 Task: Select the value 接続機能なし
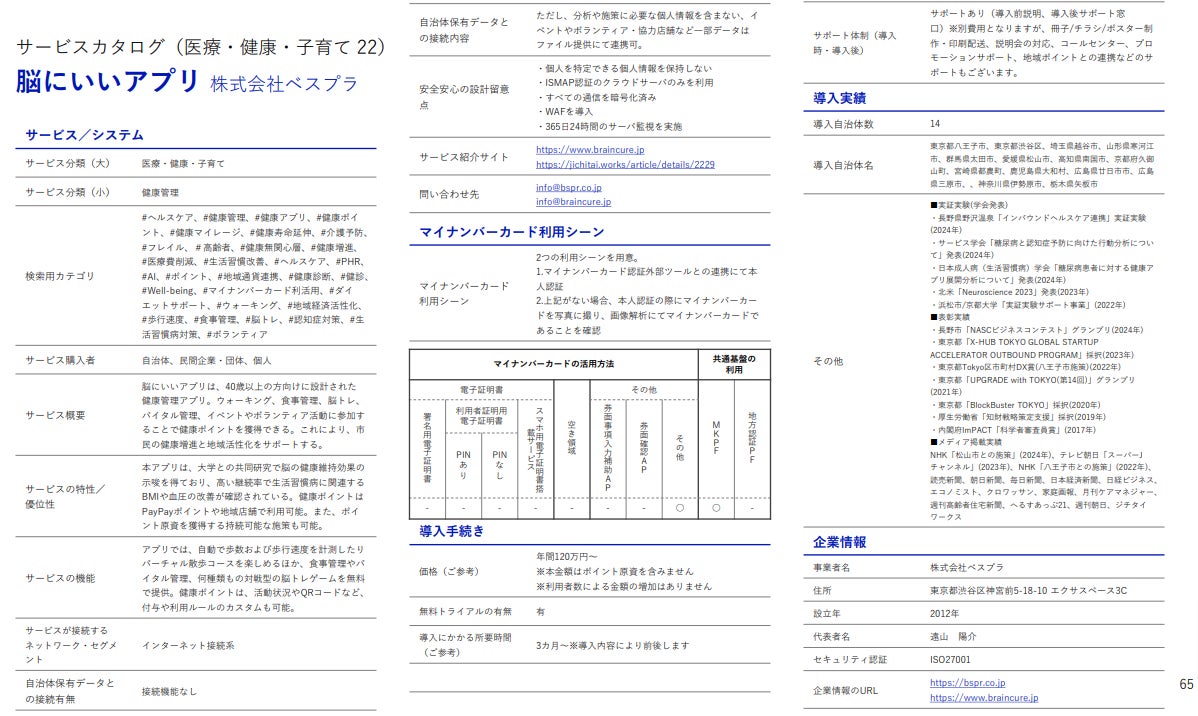pyautogui.click(x=169, y=692)
